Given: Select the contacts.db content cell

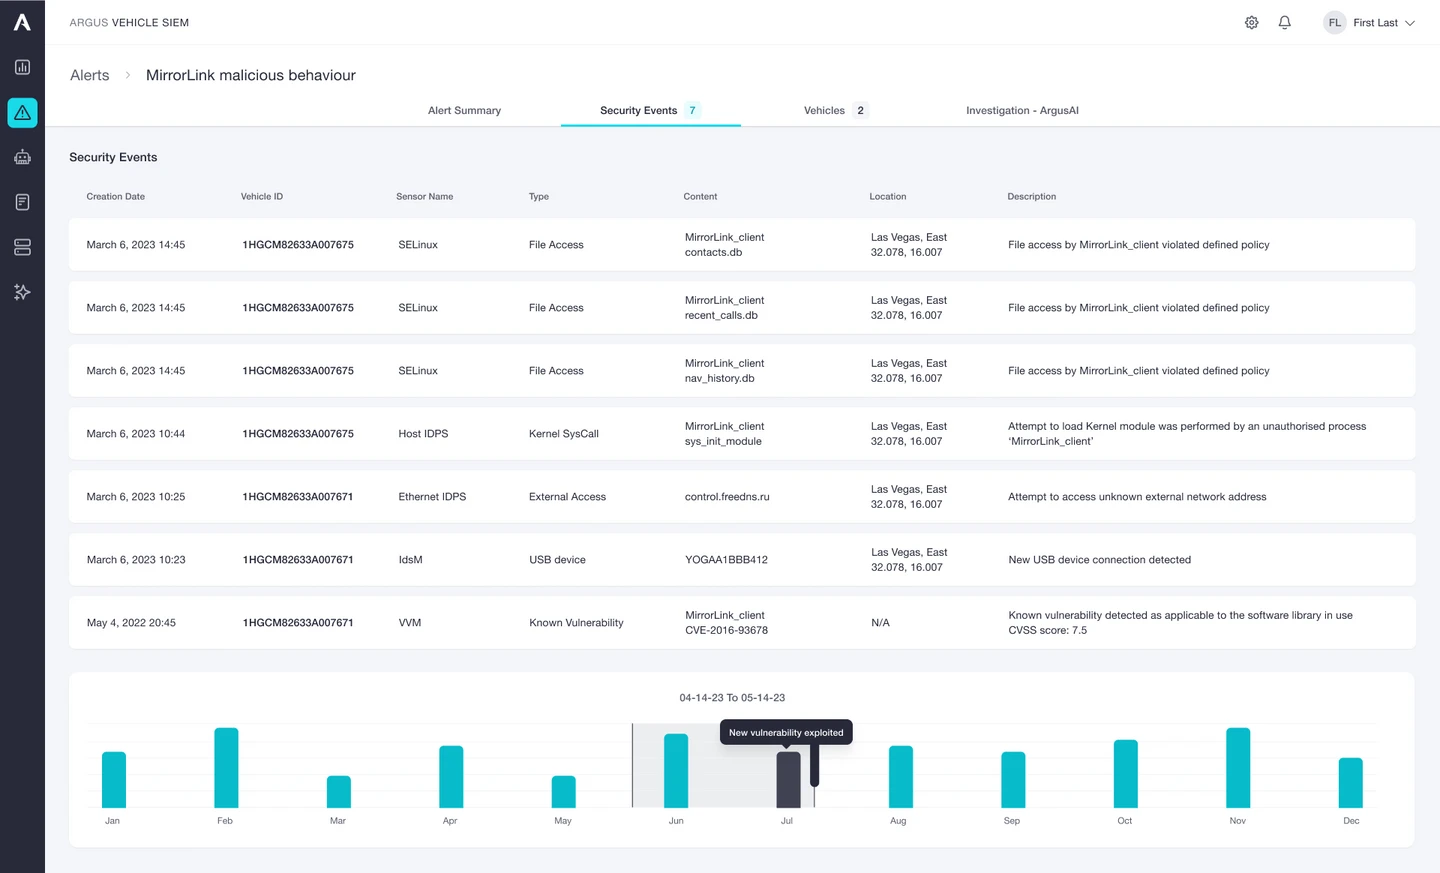Looking at the screenshot, I should 724,245.
